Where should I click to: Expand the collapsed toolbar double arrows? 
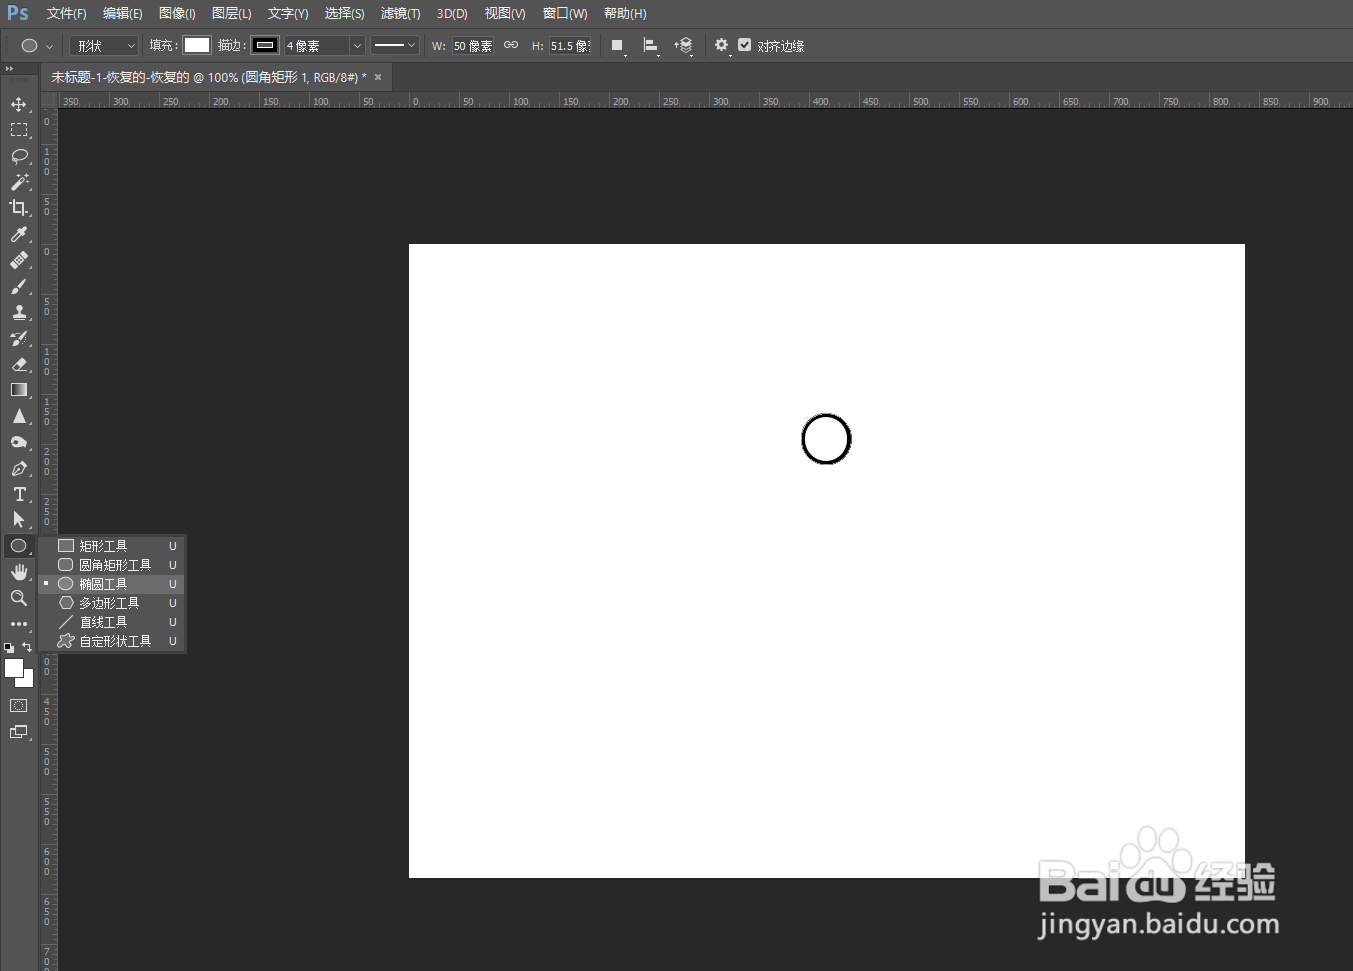point(9,69)
